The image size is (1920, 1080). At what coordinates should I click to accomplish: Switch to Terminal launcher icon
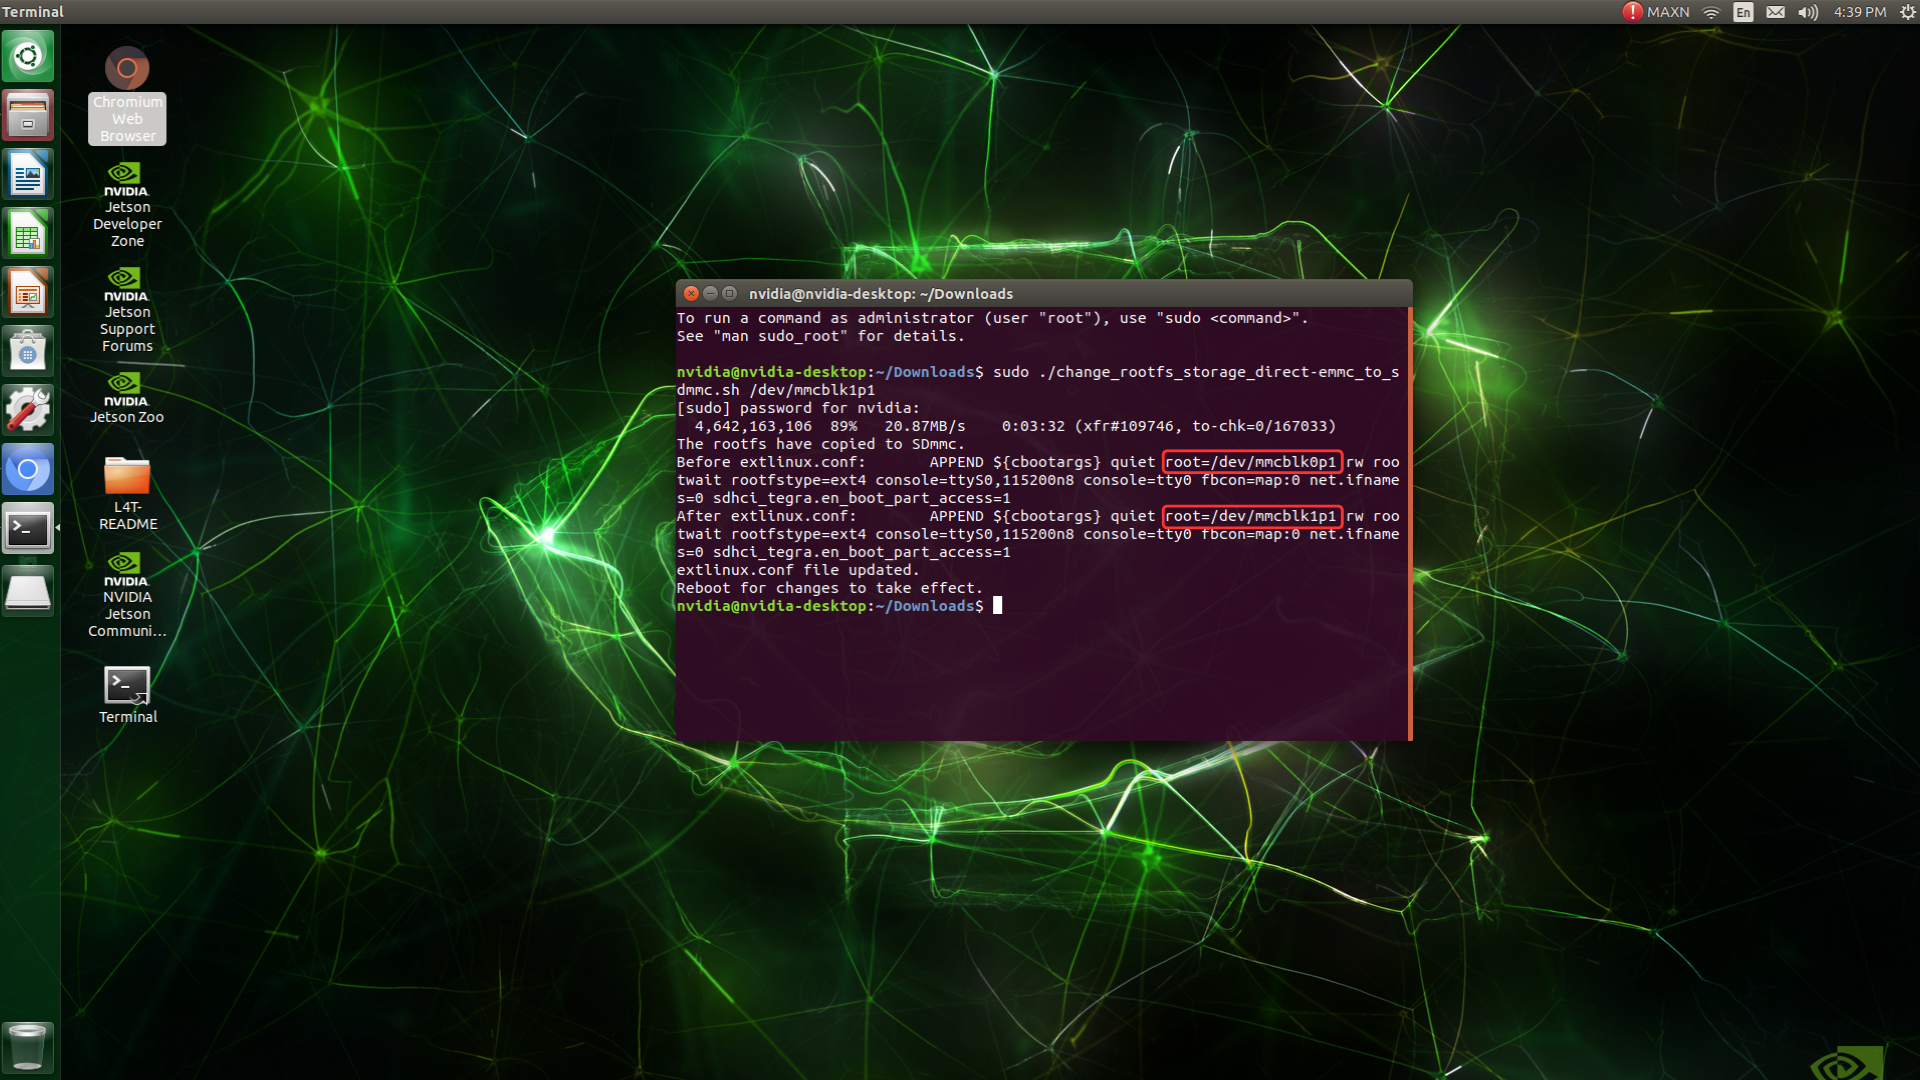[x=28, y=529]
